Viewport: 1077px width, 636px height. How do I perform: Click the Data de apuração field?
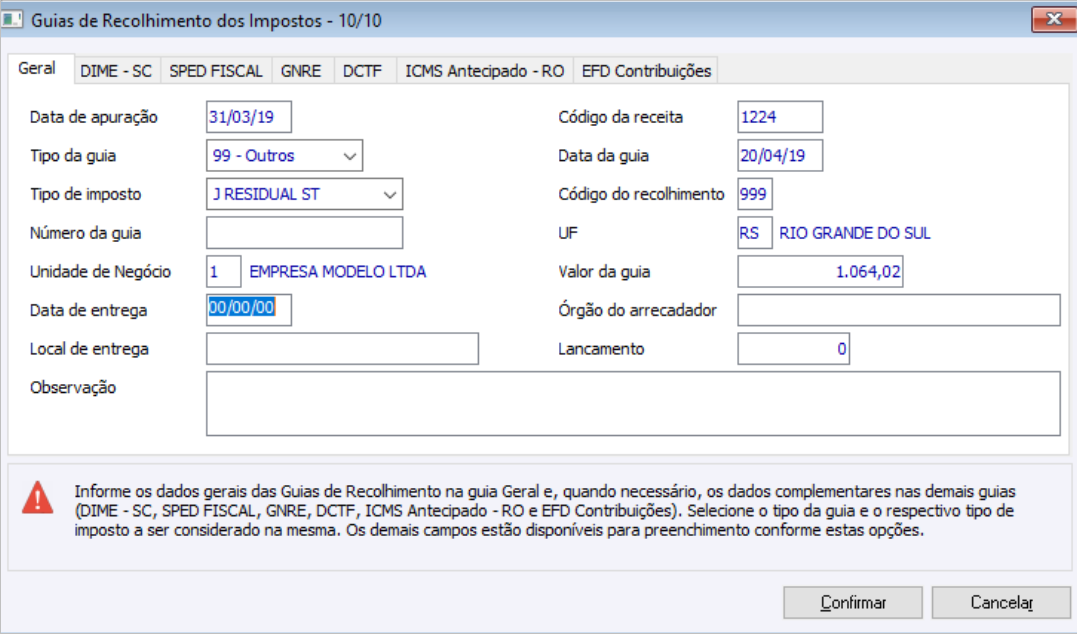(249, 117)
